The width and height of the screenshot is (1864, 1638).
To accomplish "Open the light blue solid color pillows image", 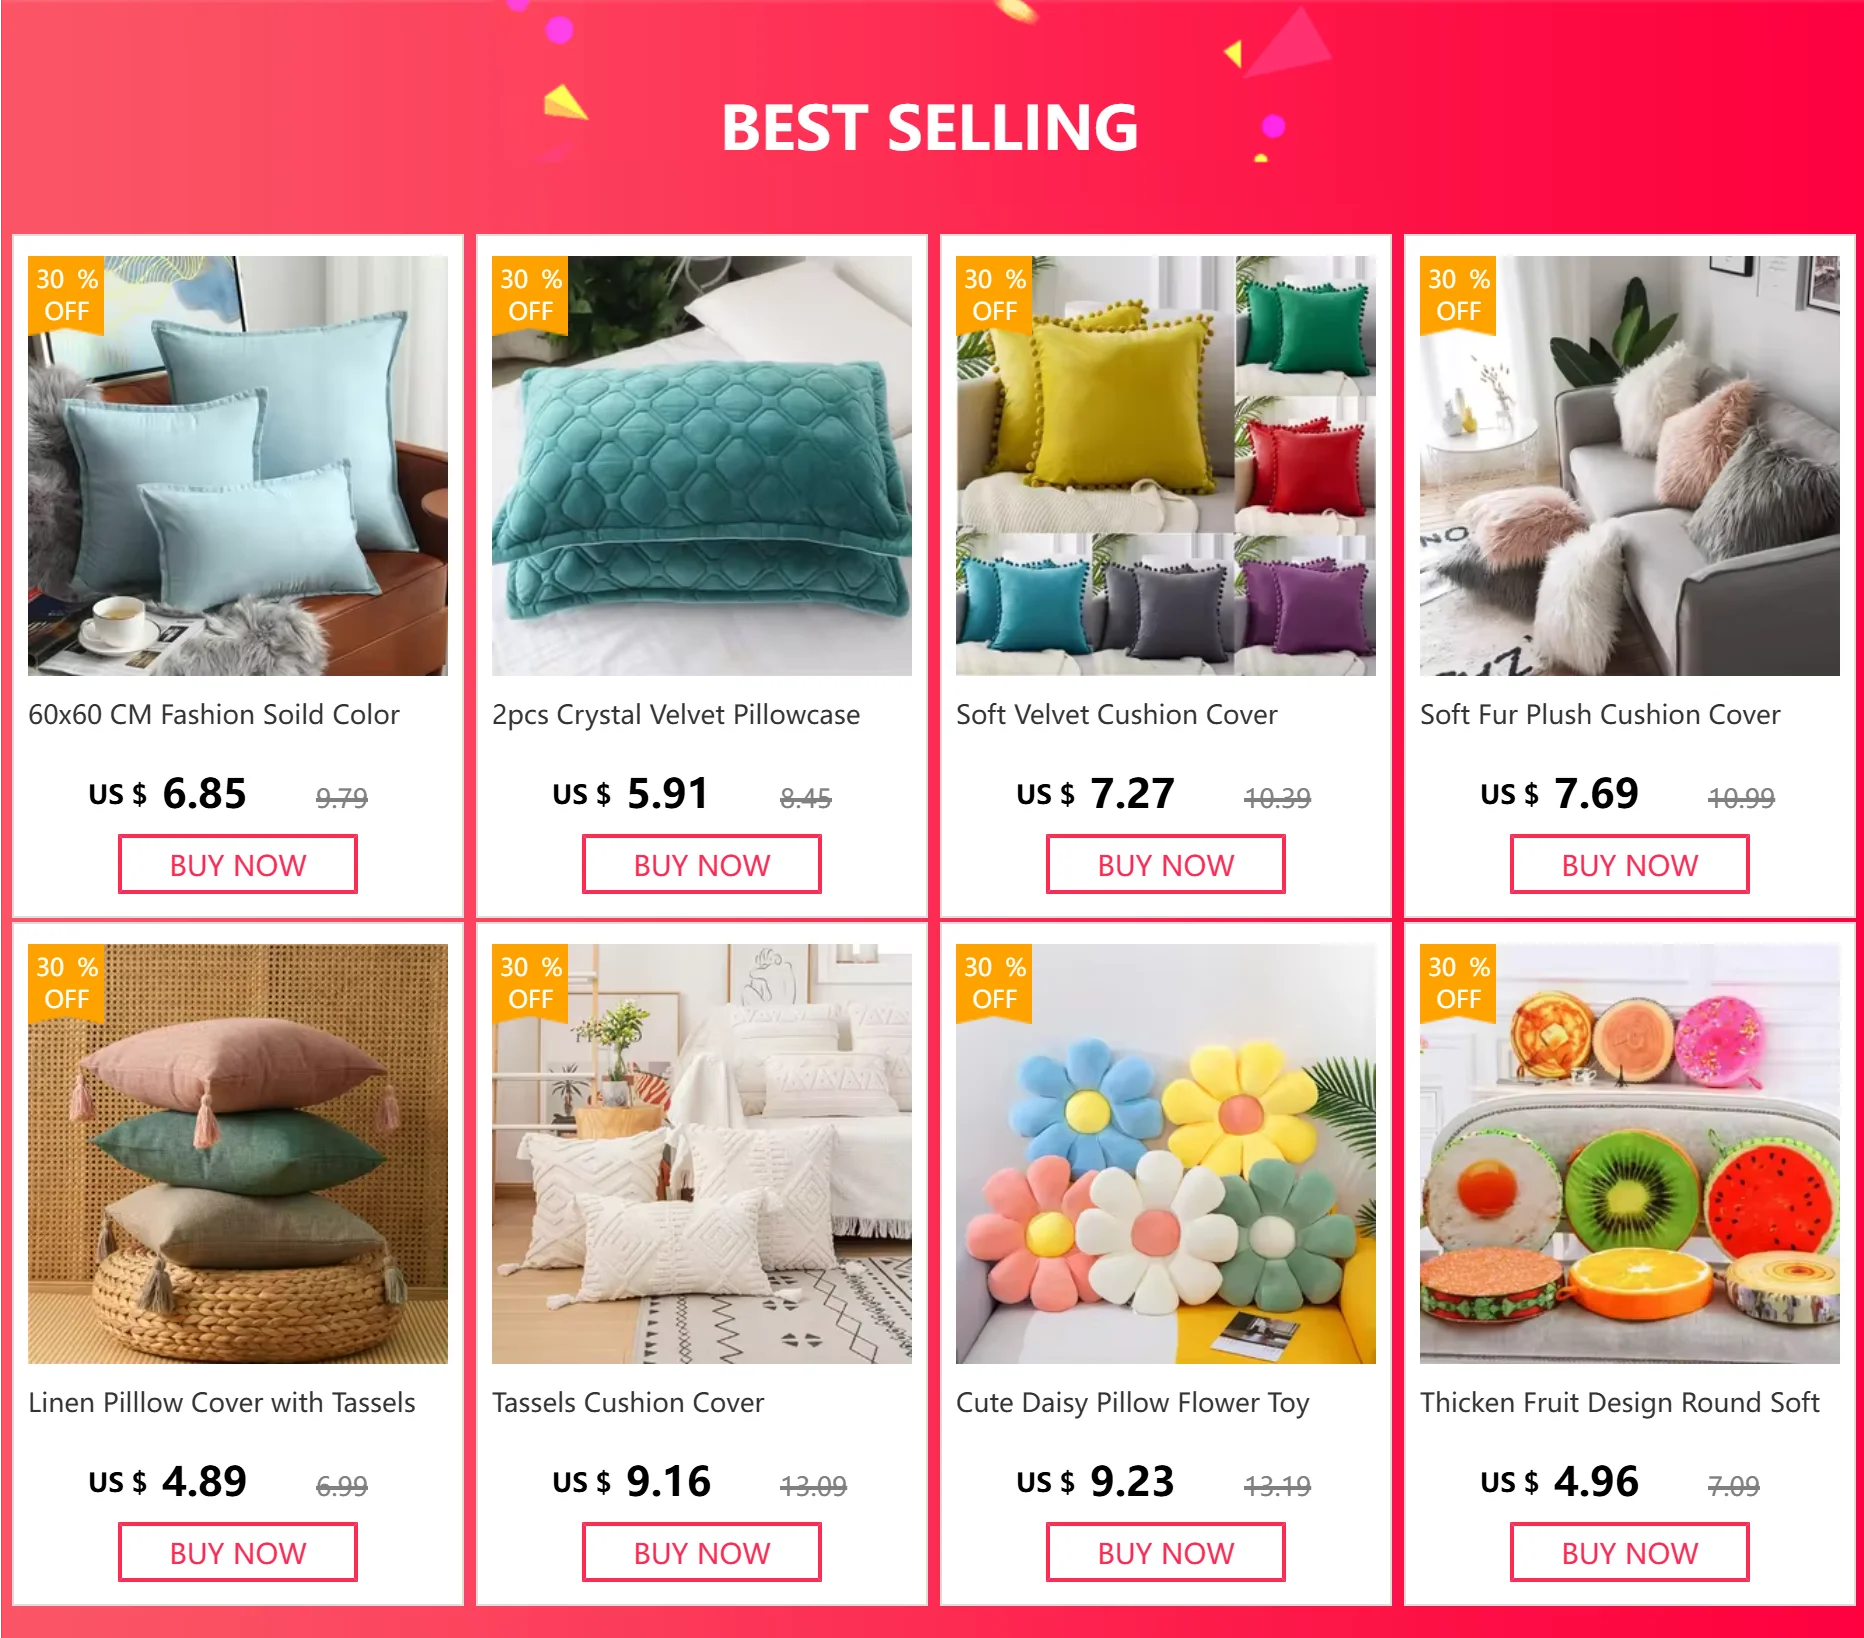I will (238, 466).
